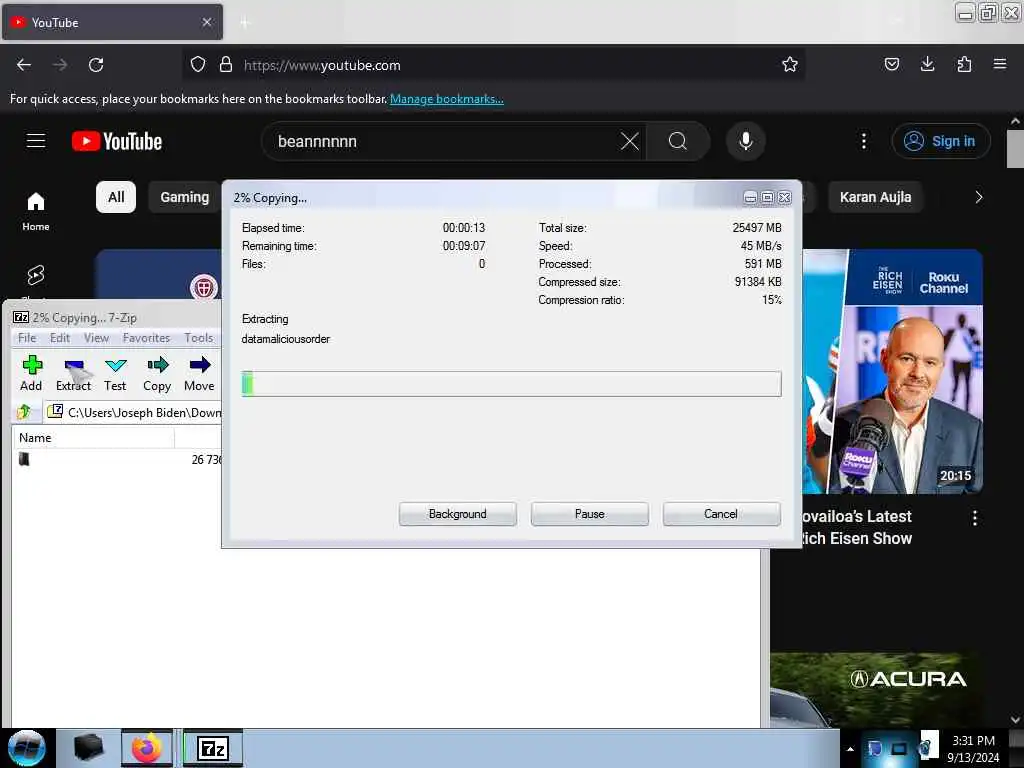Click the 7-Zip Add toolbar icon
1024x768 pixels.
point(31,373)
